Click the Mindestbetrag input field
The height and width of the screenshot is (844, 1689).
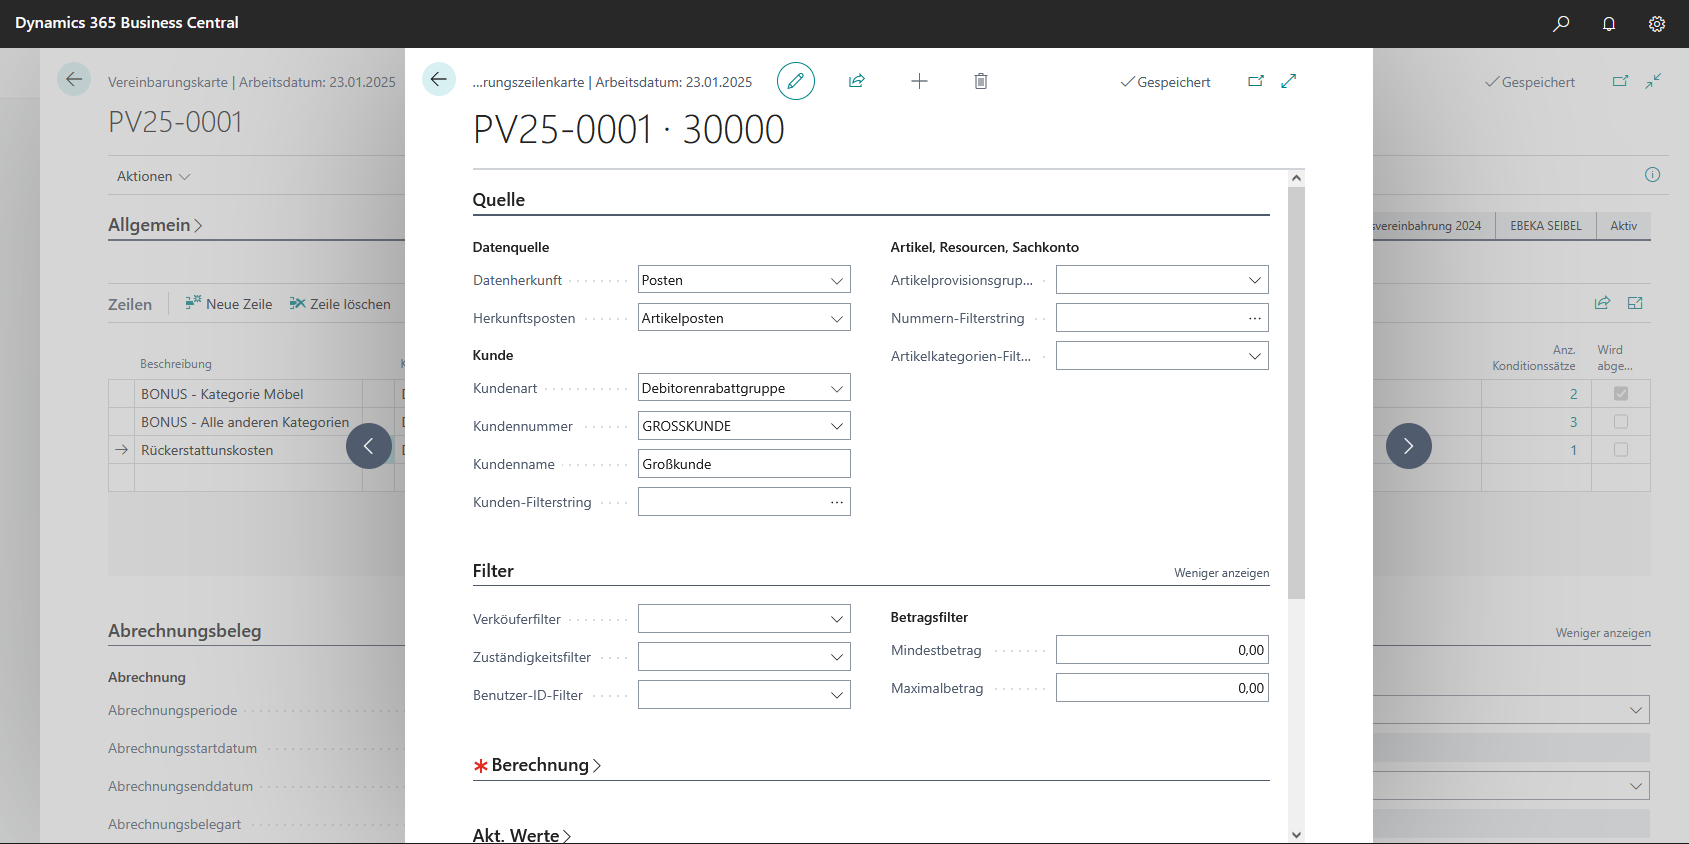tap(1162, 650)
